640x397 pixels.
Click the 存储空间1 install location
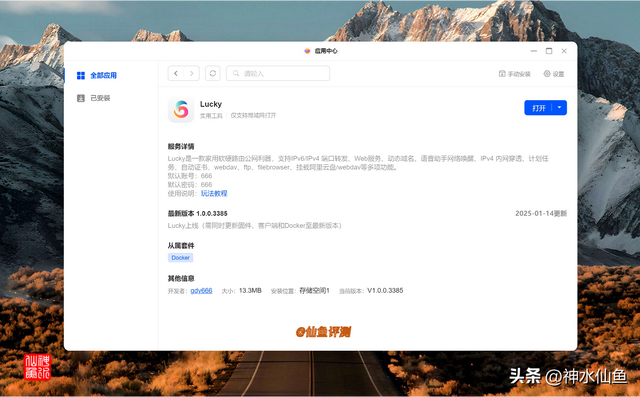(x=314, y=291)
